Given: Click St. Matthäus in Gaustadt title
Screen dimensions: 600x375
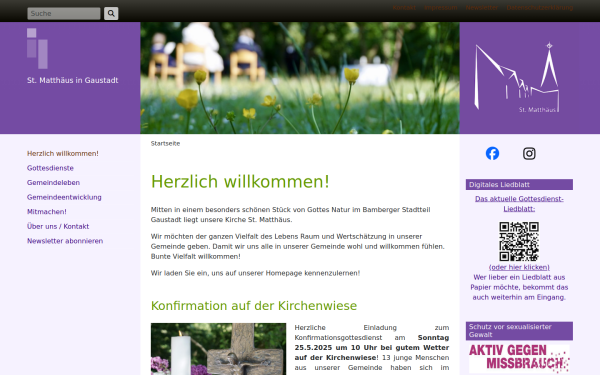Looking at the screenshot, I should [73, 80].
